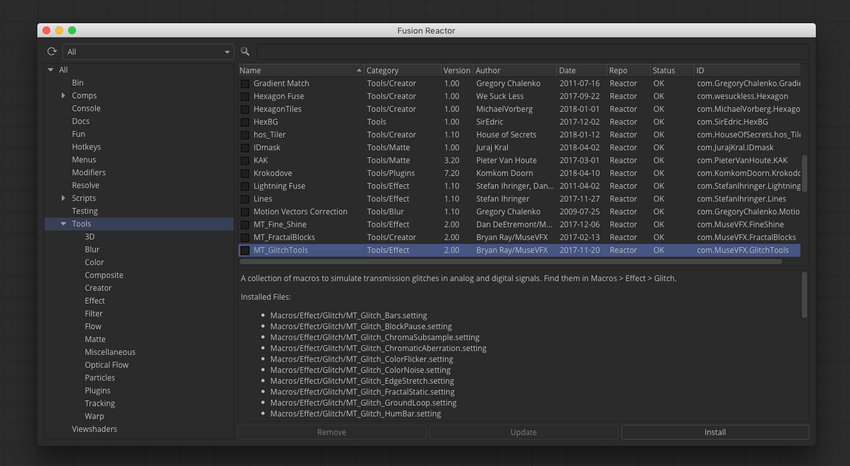Select the Color subcategory
The width and height of the screenshot is (850, 466).
(94, 262)
